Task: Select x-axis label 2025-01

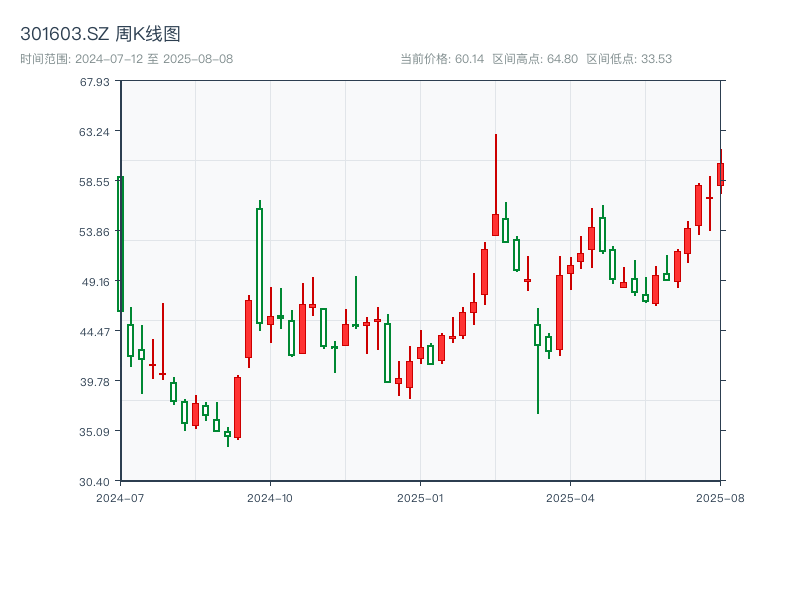Action: pyautogui.click(x=420, y=498)
